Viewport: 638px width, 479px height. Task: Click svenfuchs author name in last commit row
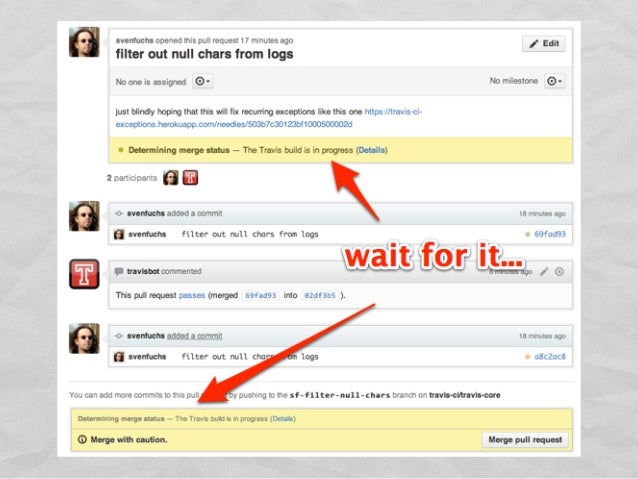pyautogui.click(x=147, y=357)
